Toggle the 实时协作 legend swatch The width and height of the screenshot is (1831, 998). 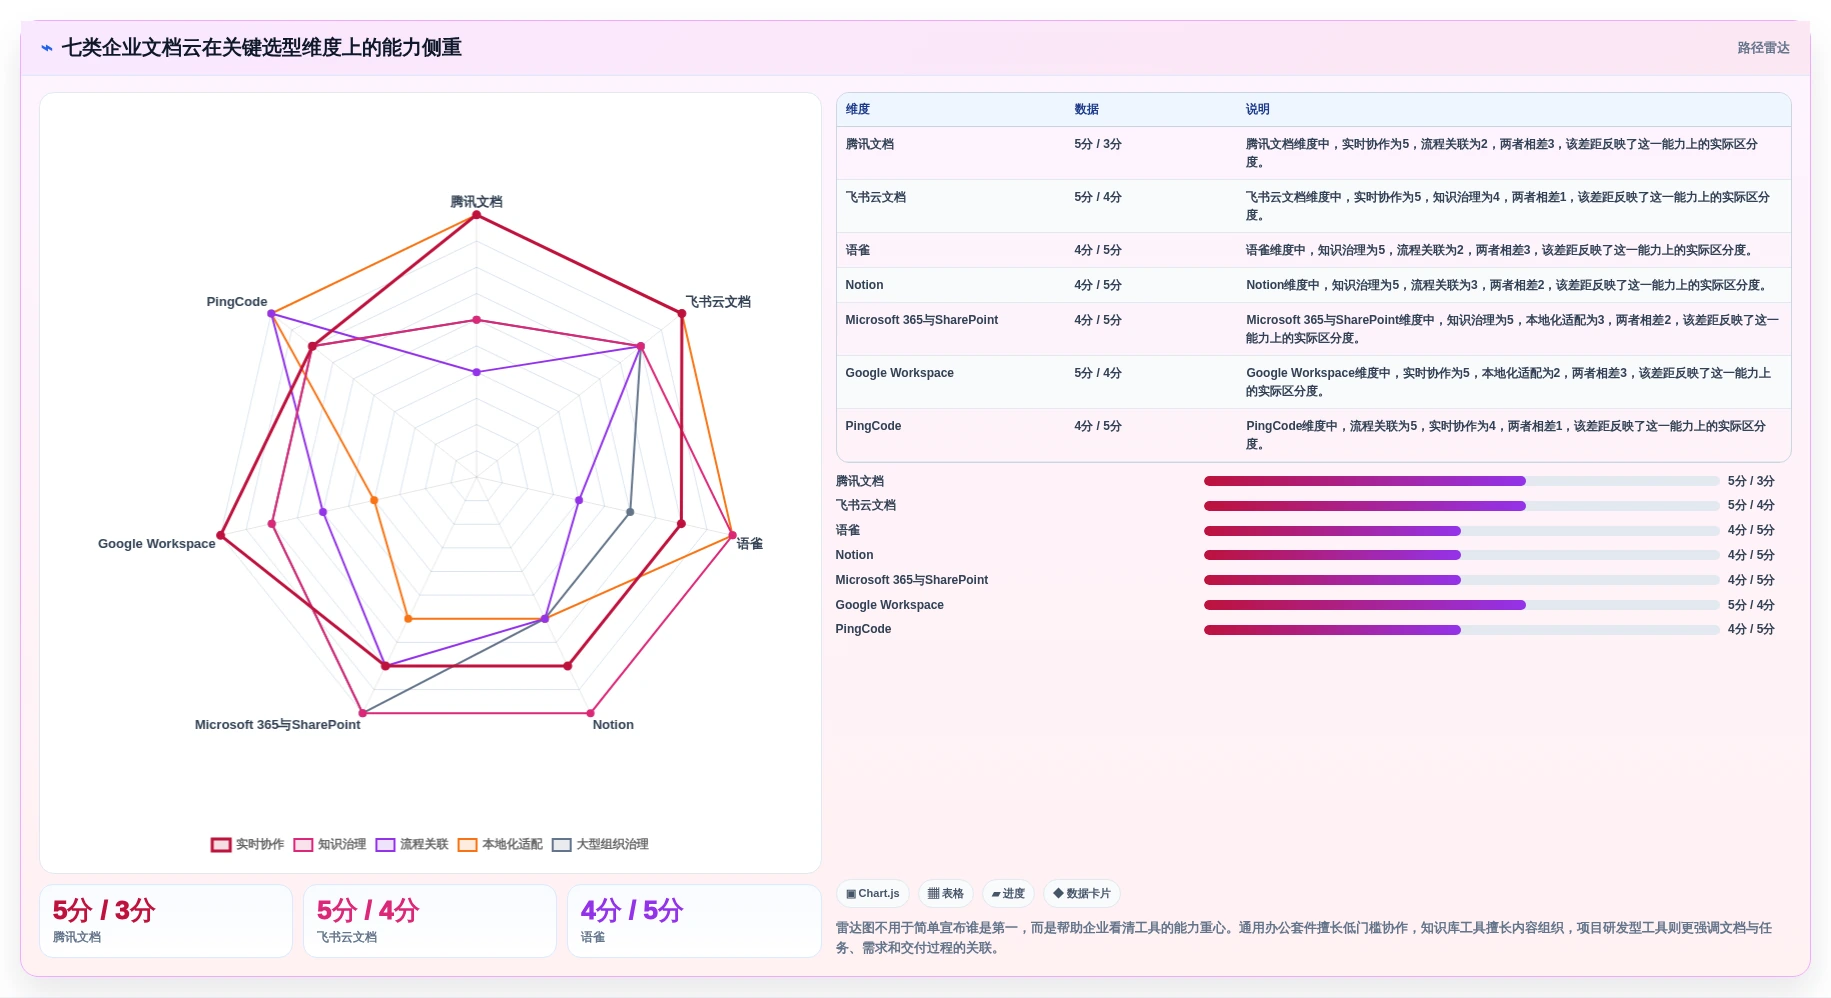tap(221, 845)
